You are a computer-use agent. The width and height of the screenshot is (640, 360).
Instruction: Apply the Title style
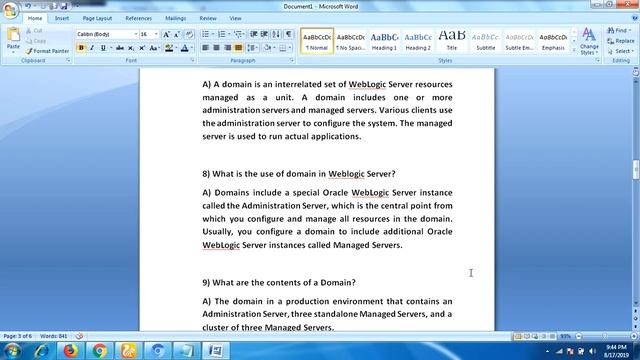tap(452, 41)
